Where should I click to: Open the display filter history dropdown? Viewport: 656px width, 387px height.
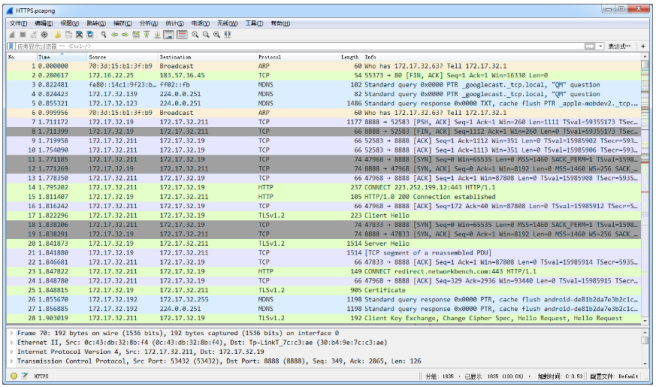coord(600,46)
